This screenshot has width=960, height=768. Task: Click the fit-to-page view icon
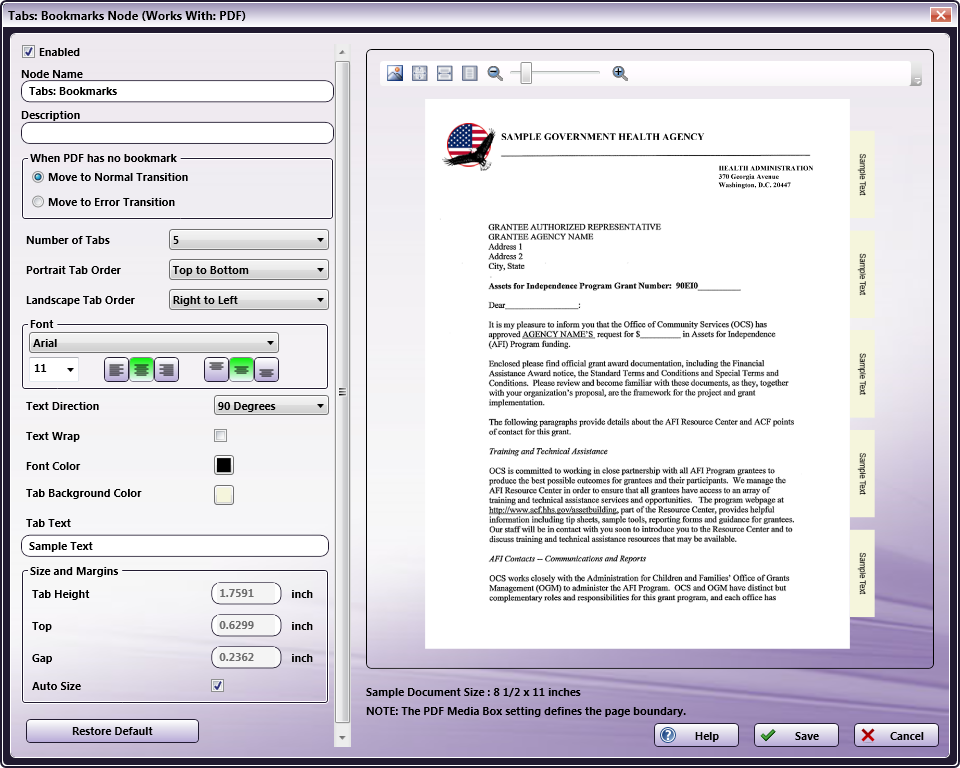420,73
